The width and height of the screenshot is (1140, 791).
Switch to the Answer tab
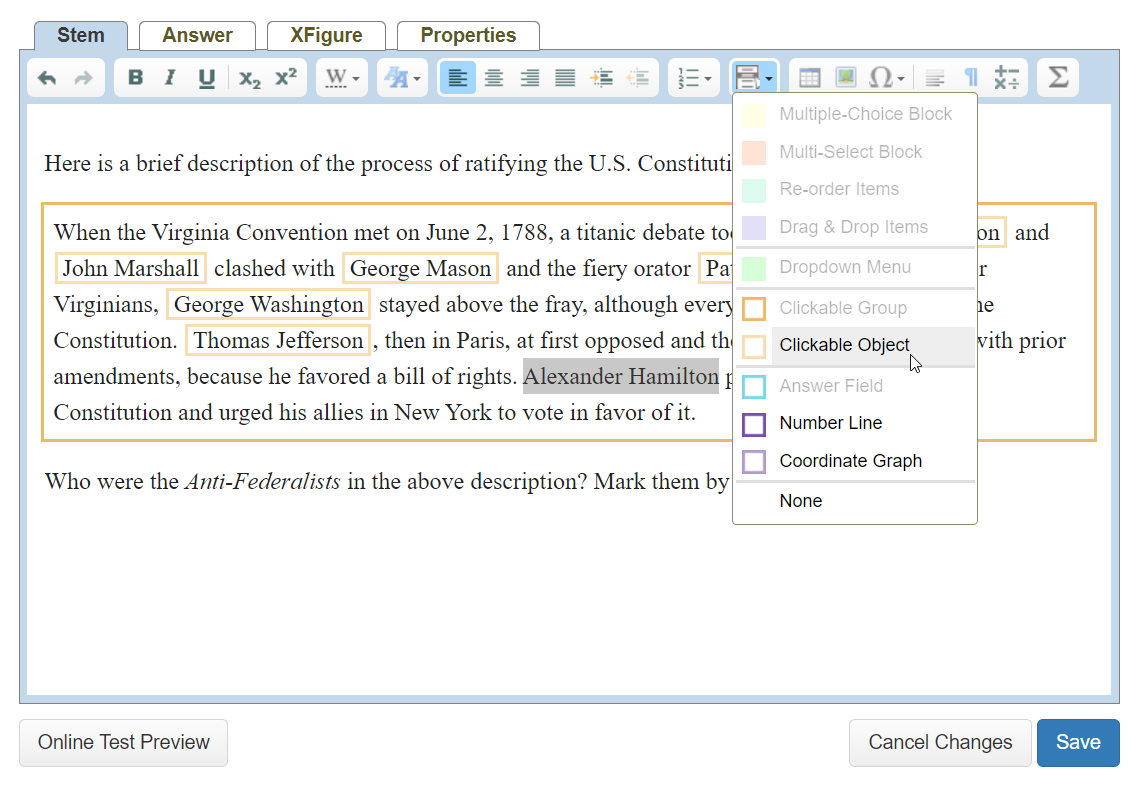197,36
